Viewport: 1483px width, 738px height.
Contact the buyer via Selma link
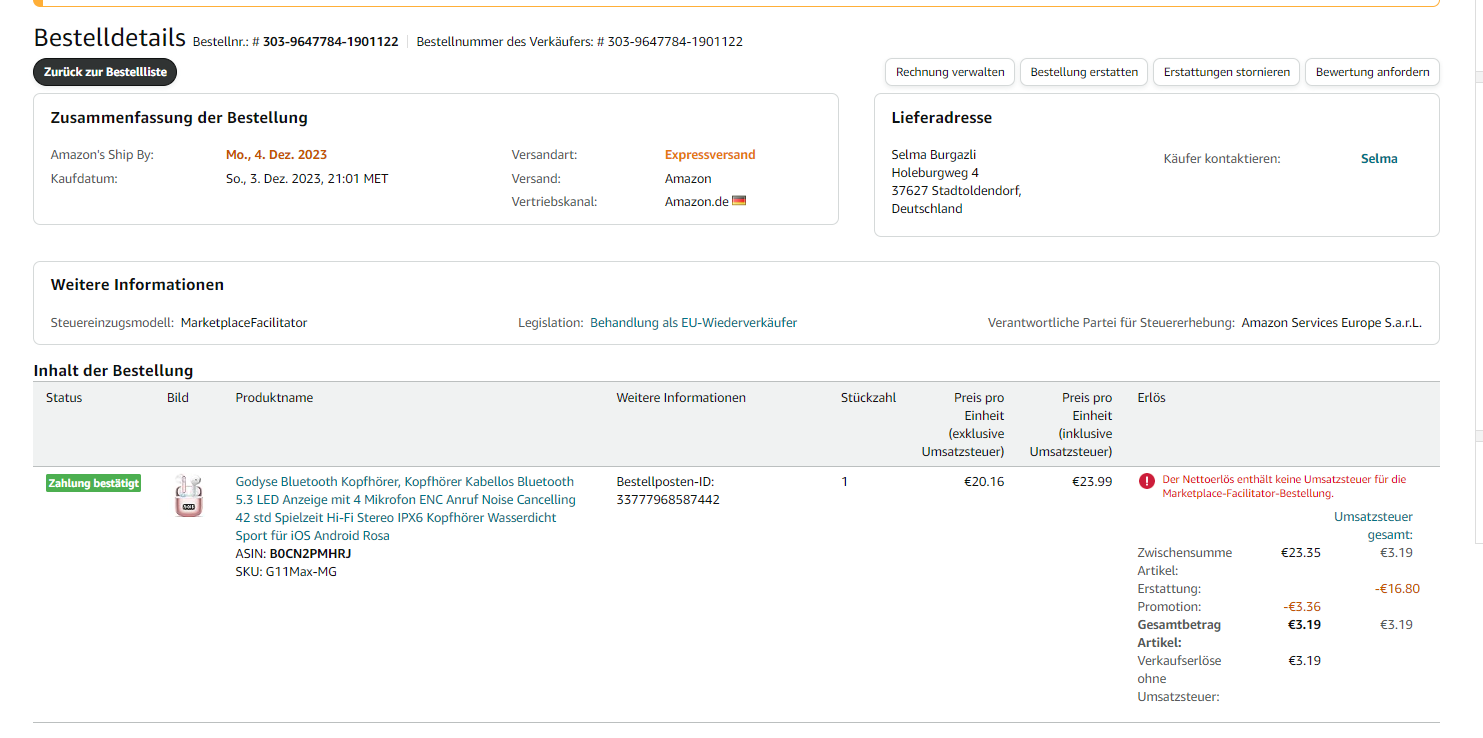[x=1379, y=159]
